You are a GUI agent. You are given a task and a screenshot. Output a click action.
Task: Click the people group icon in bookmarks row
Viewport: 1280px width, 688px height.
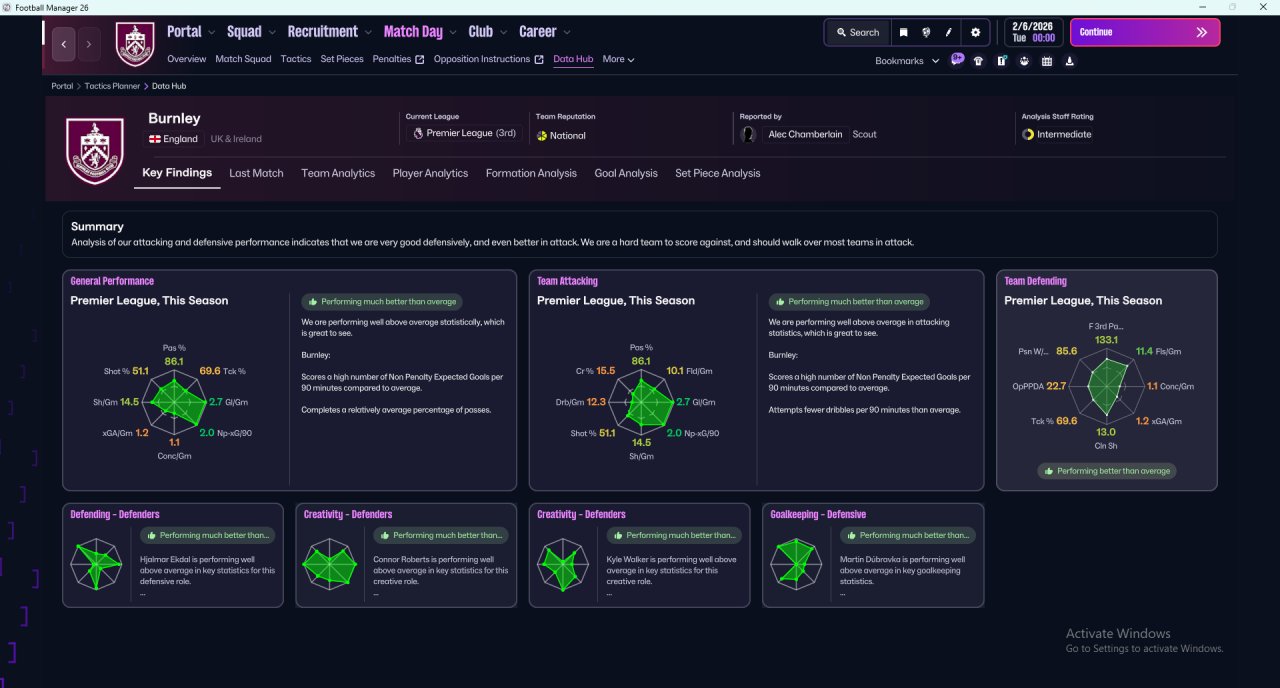click(x=1024, y=61)
